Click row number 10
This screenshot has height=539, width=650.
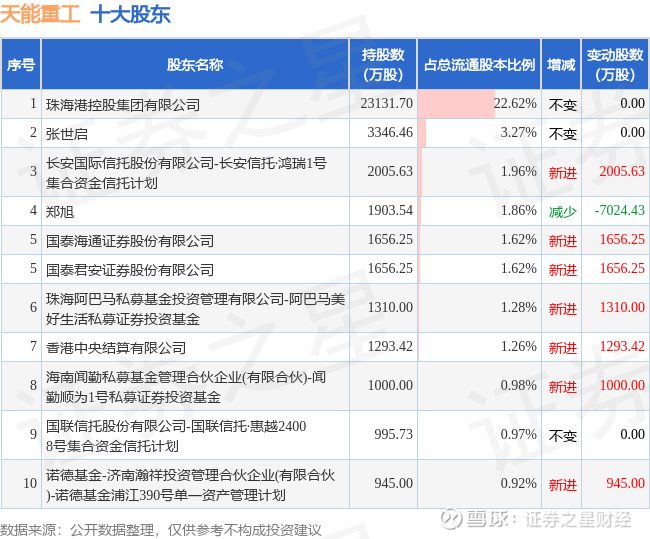[30, 483]
